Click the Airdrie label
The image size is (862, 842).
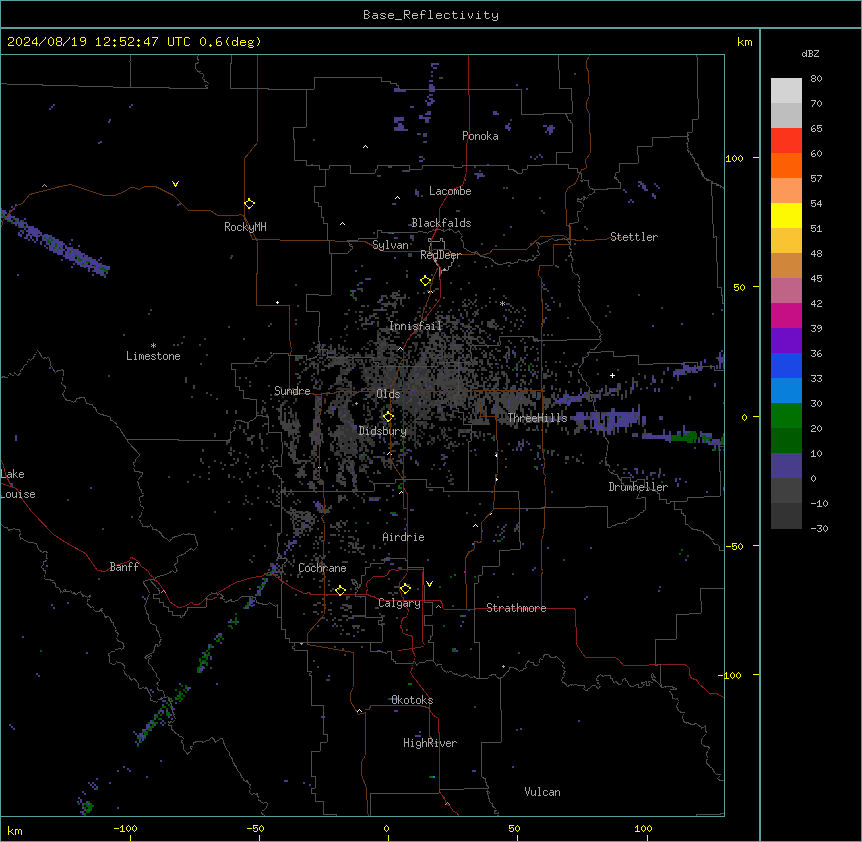[404, 537]
